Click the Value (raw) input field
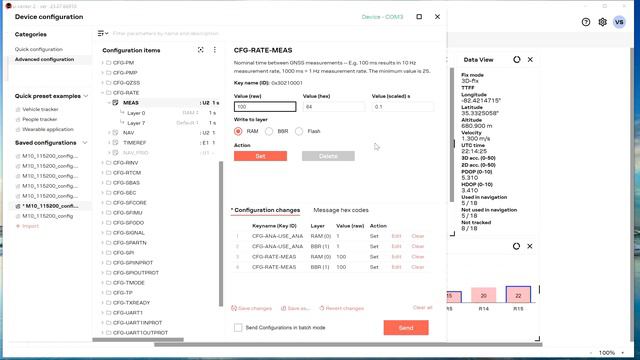The width and height of the screenshot is (640, 360). (265, 107)
